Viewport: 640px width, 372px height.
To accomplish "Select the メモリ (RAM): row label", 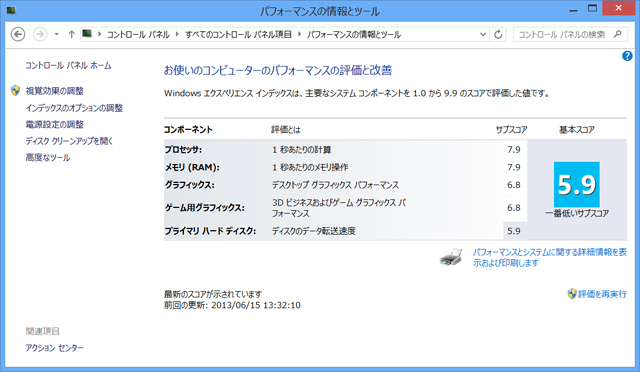I will coord(192,167).
